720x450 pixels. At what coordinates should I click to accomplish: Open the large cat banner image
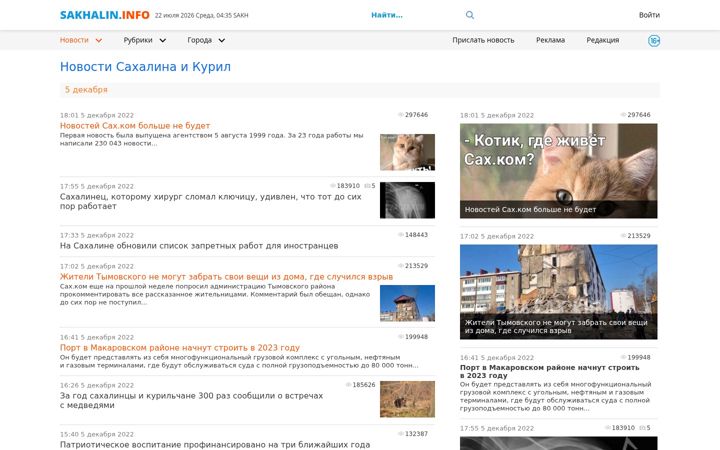pos(558,171)
